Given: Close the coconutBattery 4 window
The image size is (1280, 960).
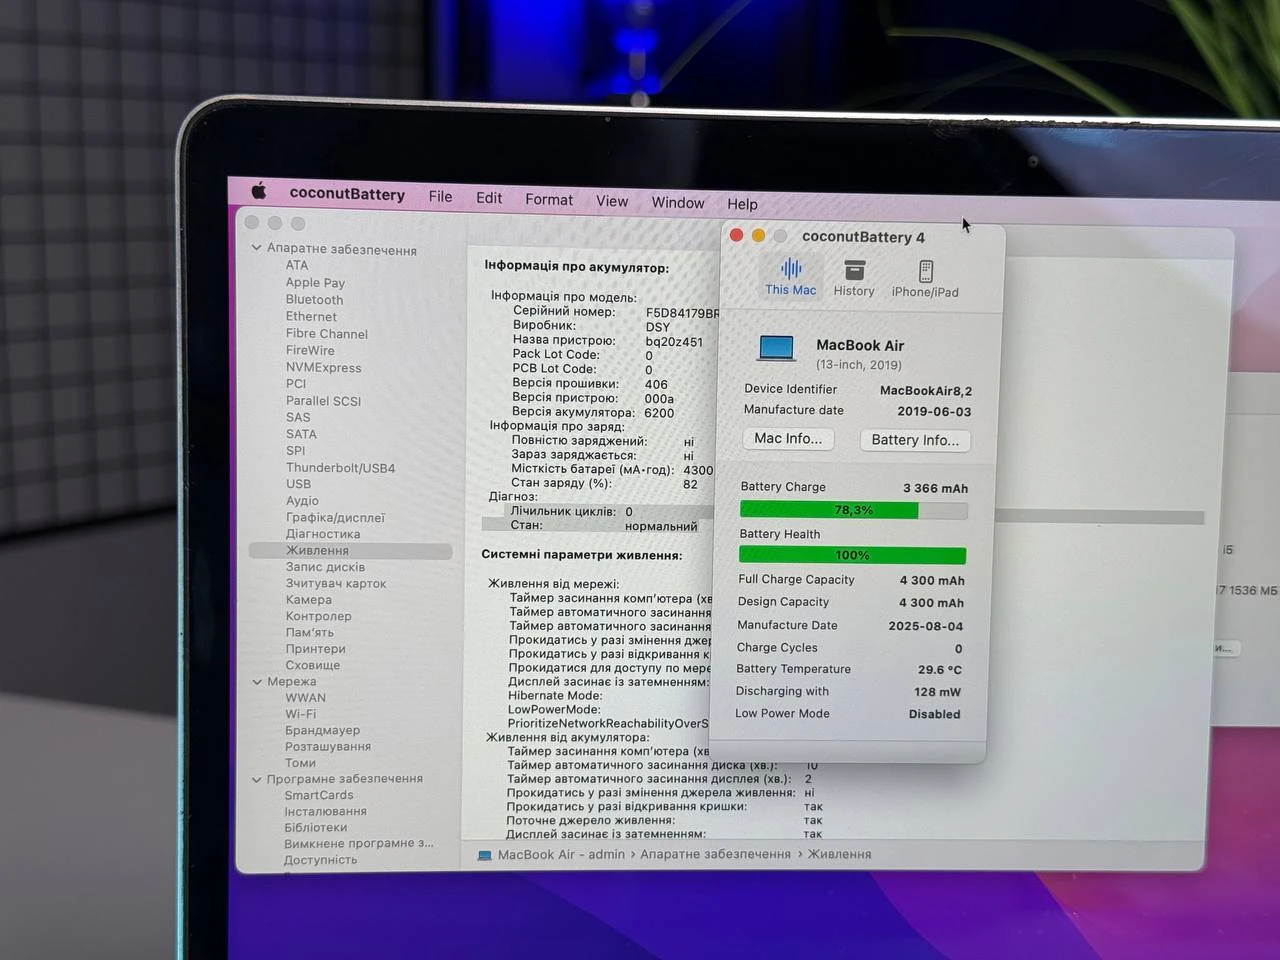Looking at the screenshot, I should [737, 235].
